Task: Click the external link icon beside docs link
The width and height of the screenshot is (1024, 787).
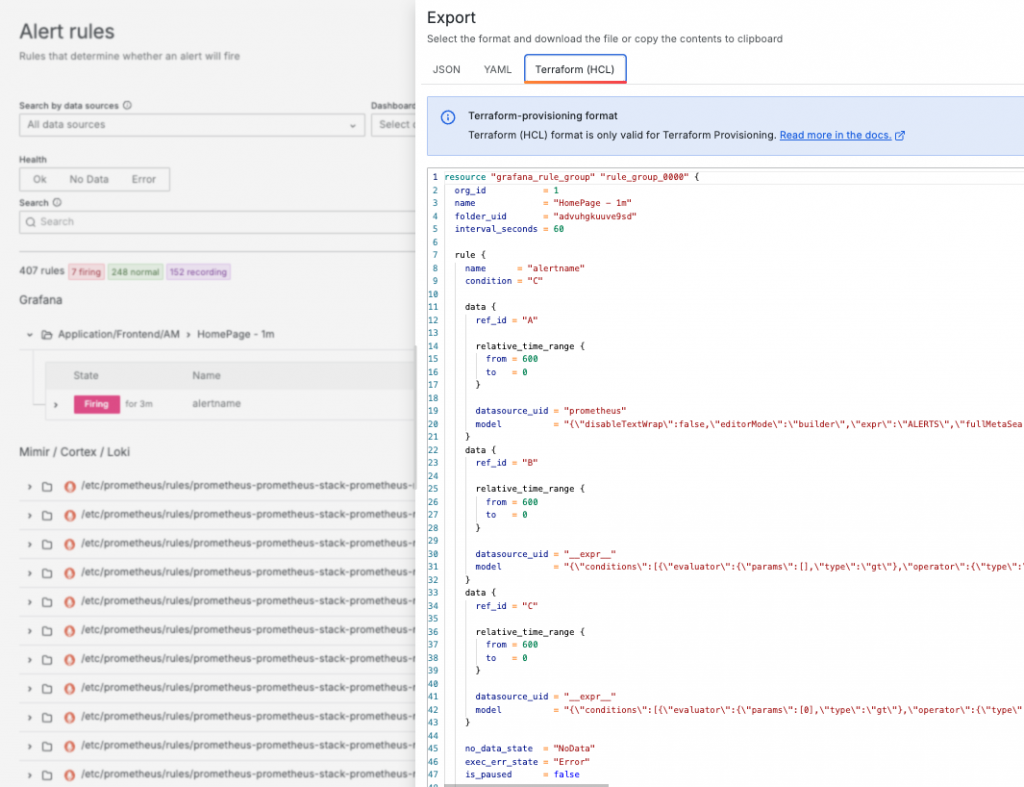Action: point(900,135)
